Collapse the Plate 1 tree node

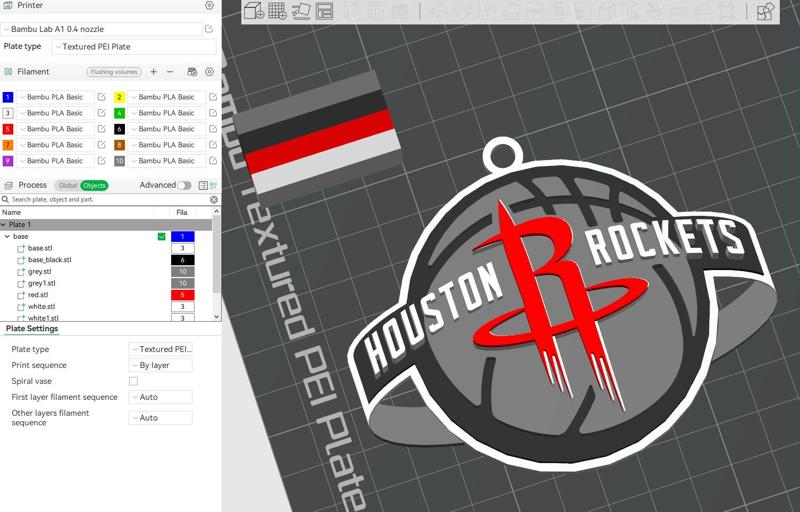[4, 224]
